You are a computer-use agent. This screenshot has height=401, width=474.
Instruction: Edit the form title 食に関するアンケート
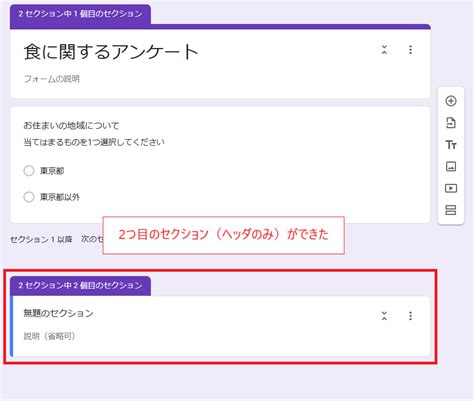click(x=111, y=52)
